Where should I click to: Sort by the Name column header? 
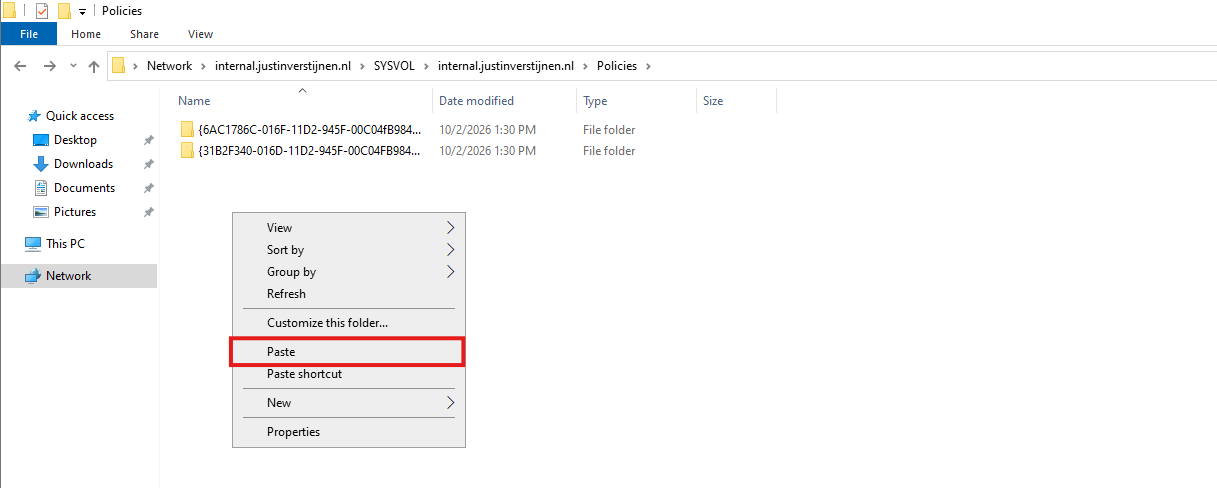pyautogui.click(x=303, y=101)
